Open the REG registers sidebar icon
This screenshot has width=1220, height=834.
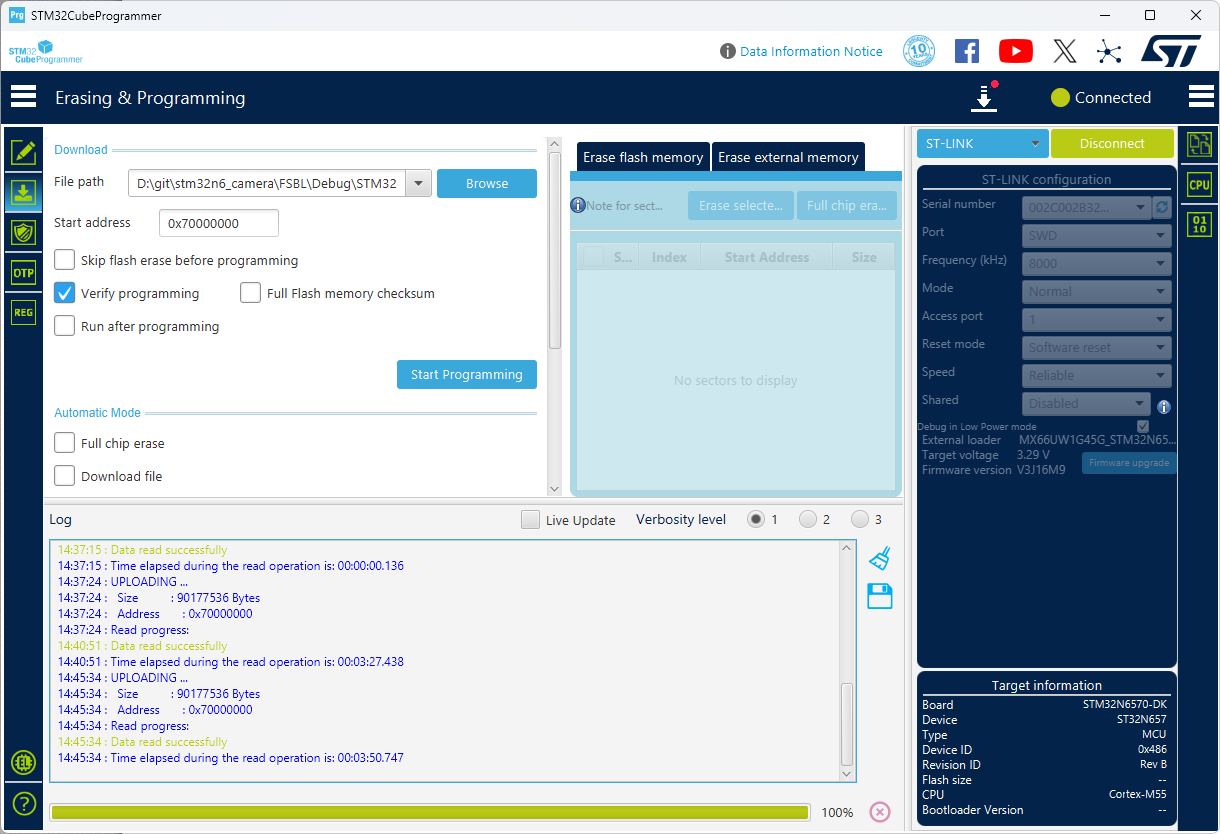pos(23,312)
